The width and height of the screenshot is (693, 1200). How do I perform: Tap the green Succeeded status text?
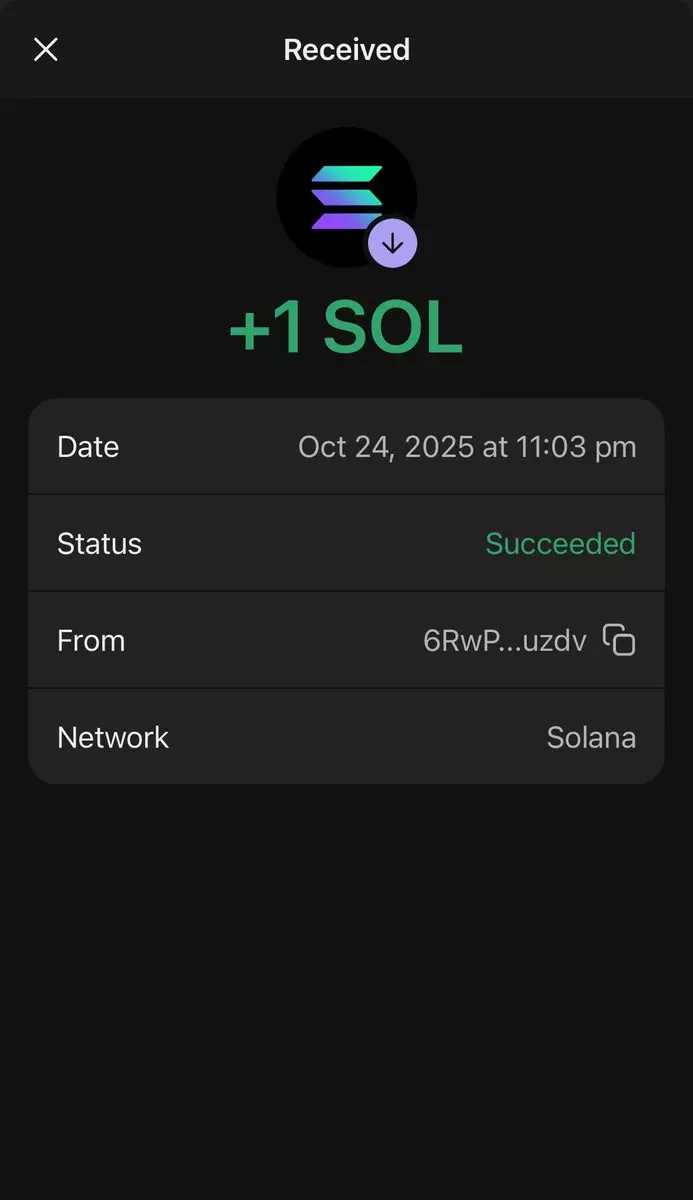point(560,544)
